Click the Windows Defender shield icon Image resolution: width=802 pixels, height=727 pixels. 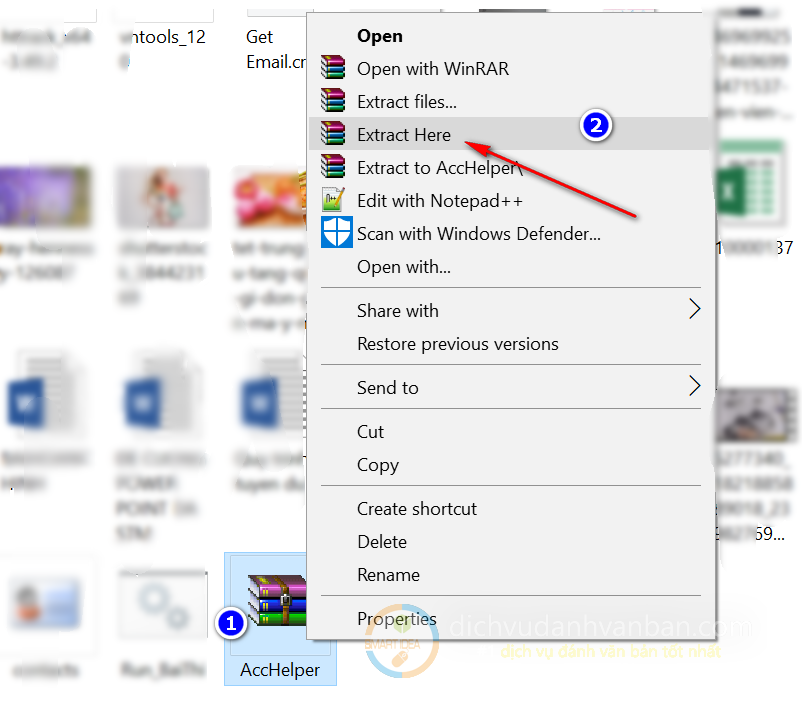point(335,233)
